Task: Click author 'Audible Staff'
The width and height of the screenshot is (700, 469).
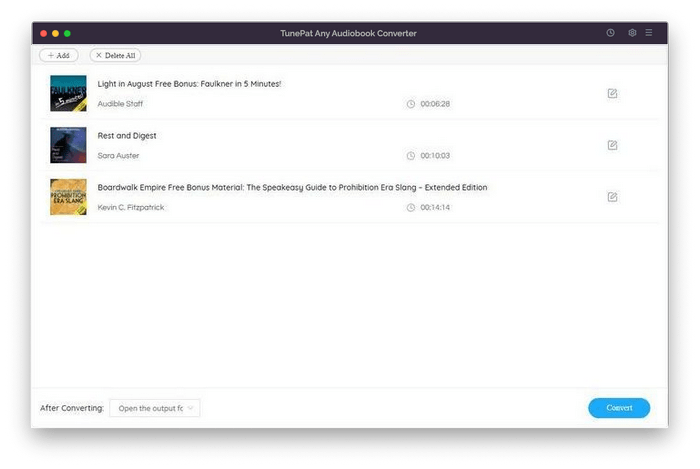Action: click(120, 104)
